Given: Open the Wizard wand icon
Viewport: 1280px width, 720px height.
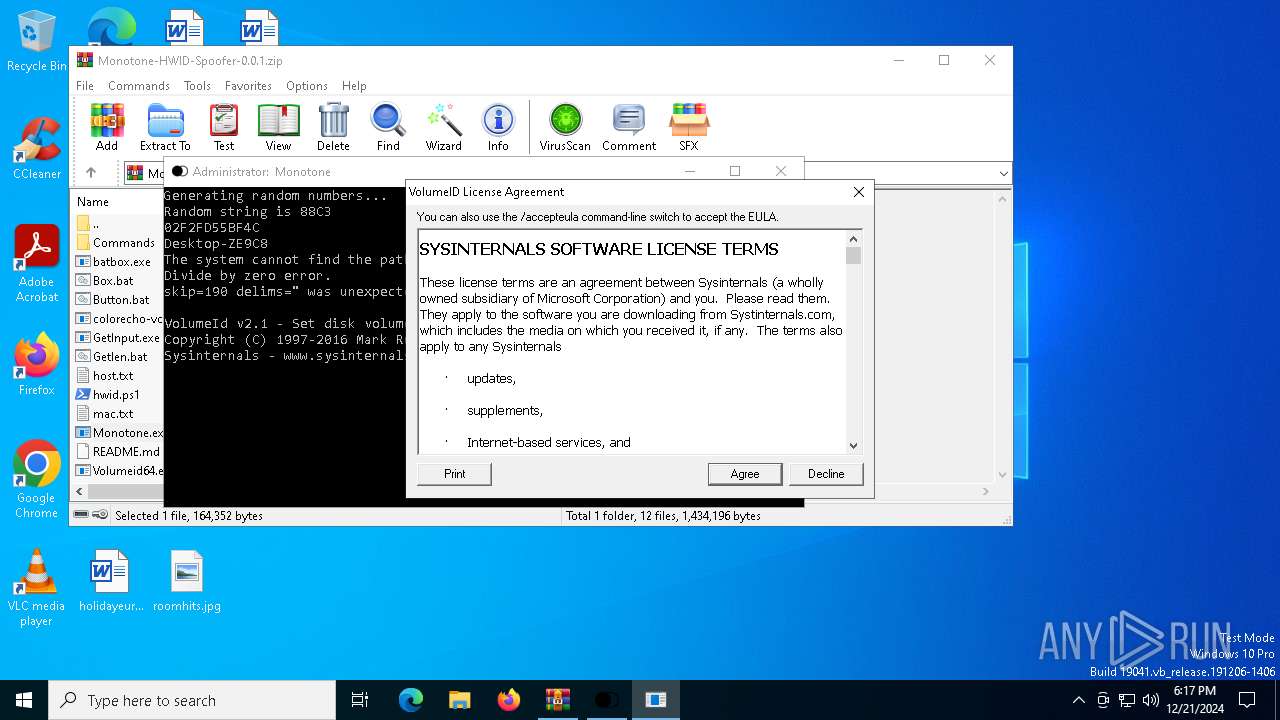Looking at the screenshot, I should [443, 127].
